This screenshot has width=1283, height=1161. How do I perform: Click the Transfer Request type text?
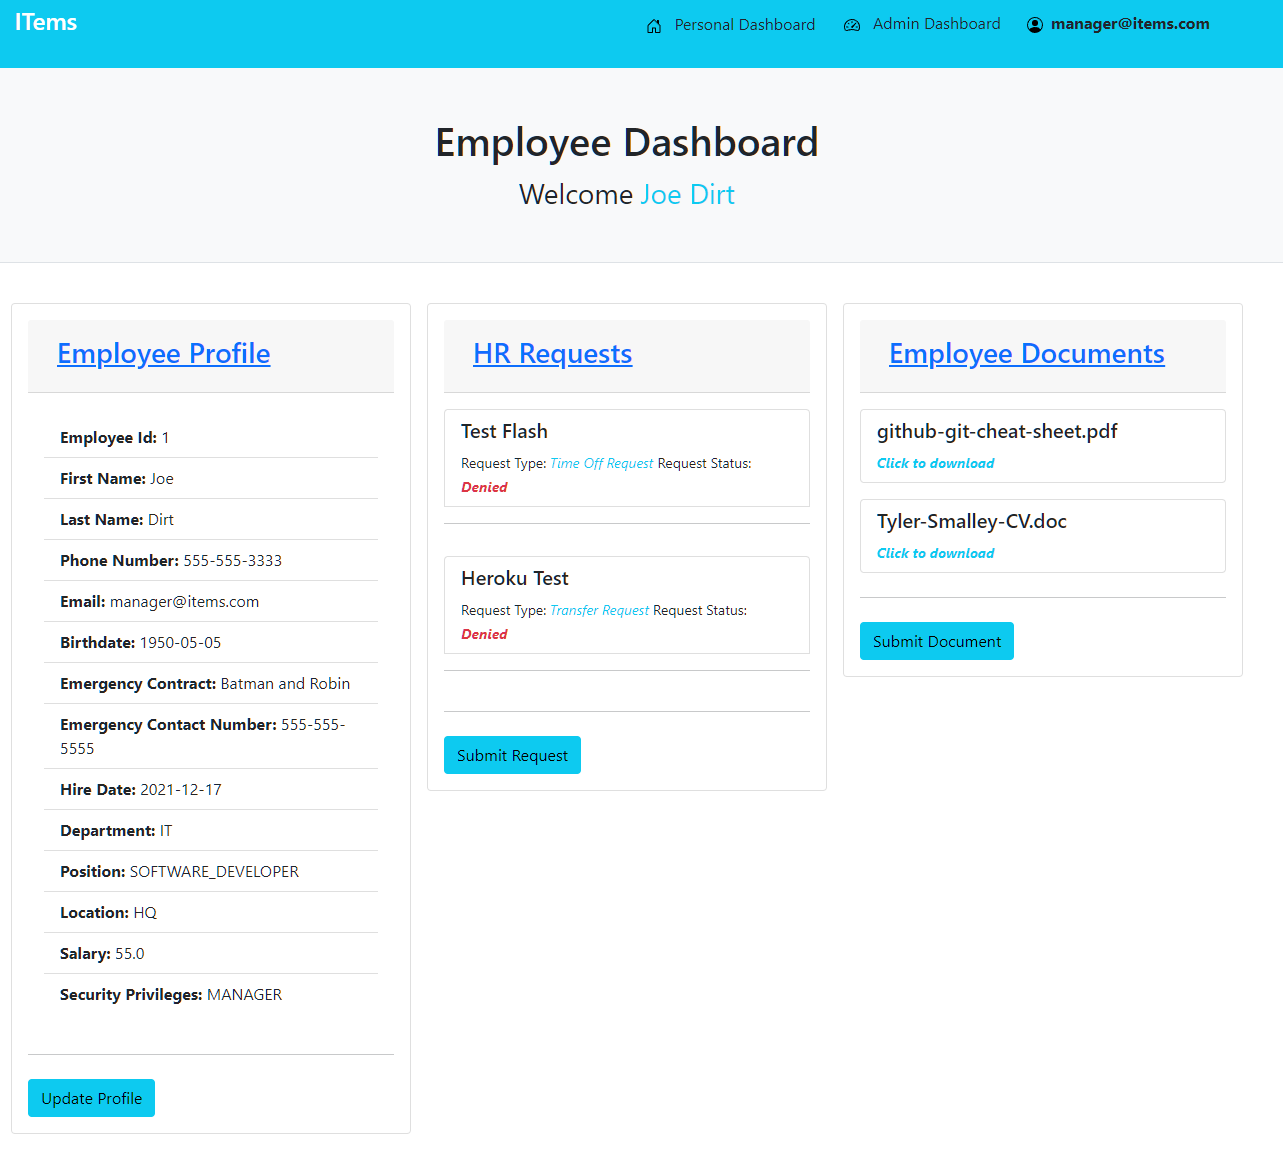pos(599,611)
